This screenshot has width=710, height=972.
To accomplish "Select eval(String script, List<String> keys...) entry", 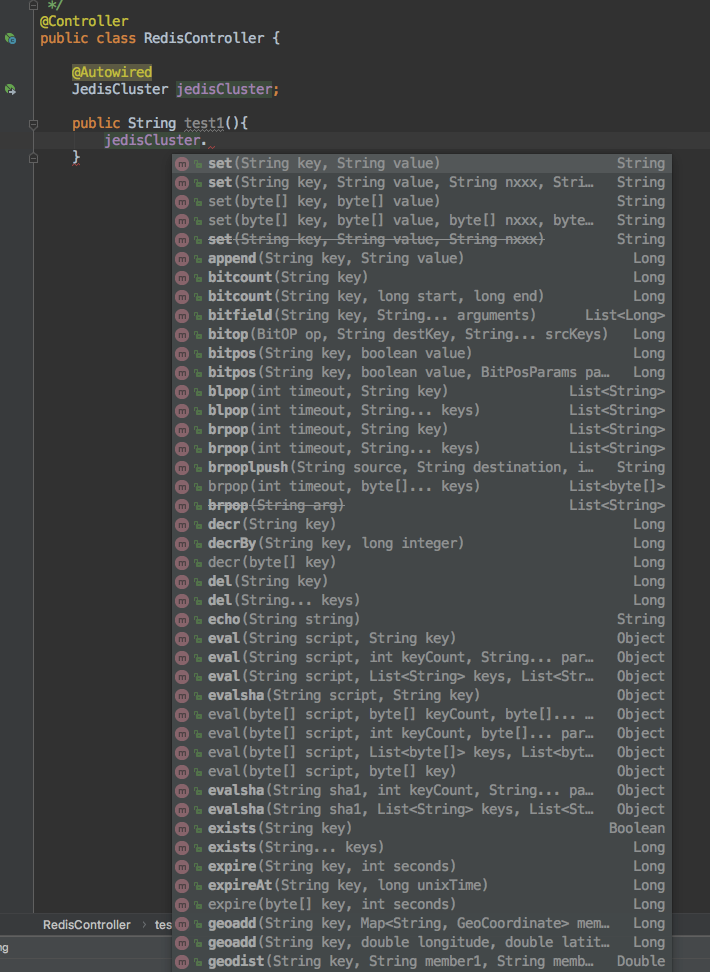I will pyautogui.click(x=422, y=677).
